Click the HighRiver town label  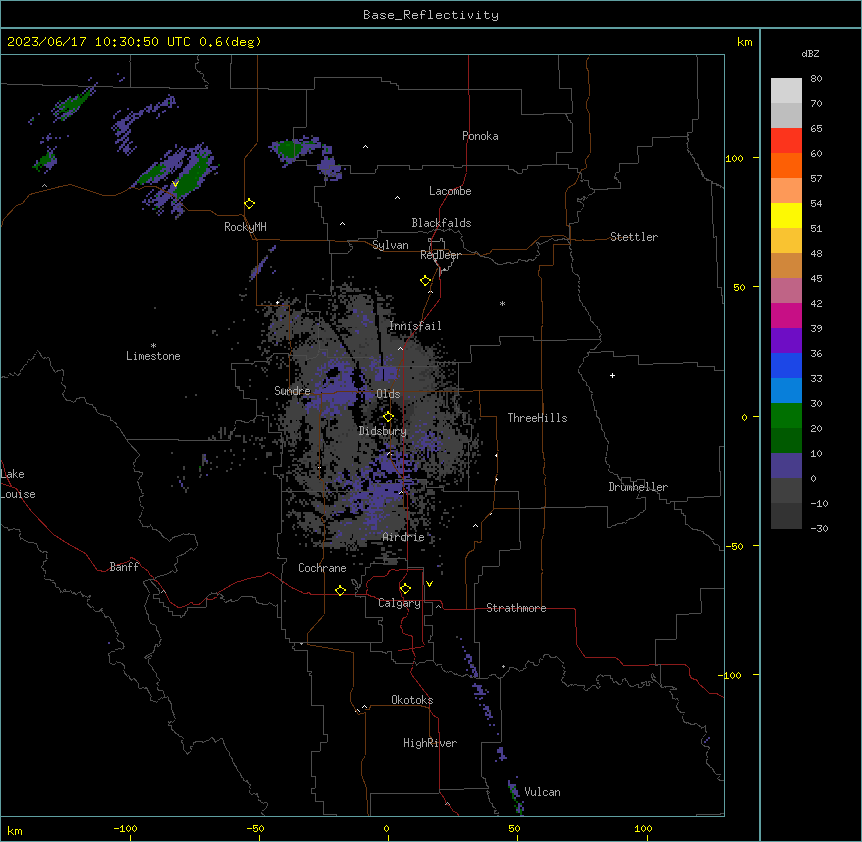(x=430, y=743)
